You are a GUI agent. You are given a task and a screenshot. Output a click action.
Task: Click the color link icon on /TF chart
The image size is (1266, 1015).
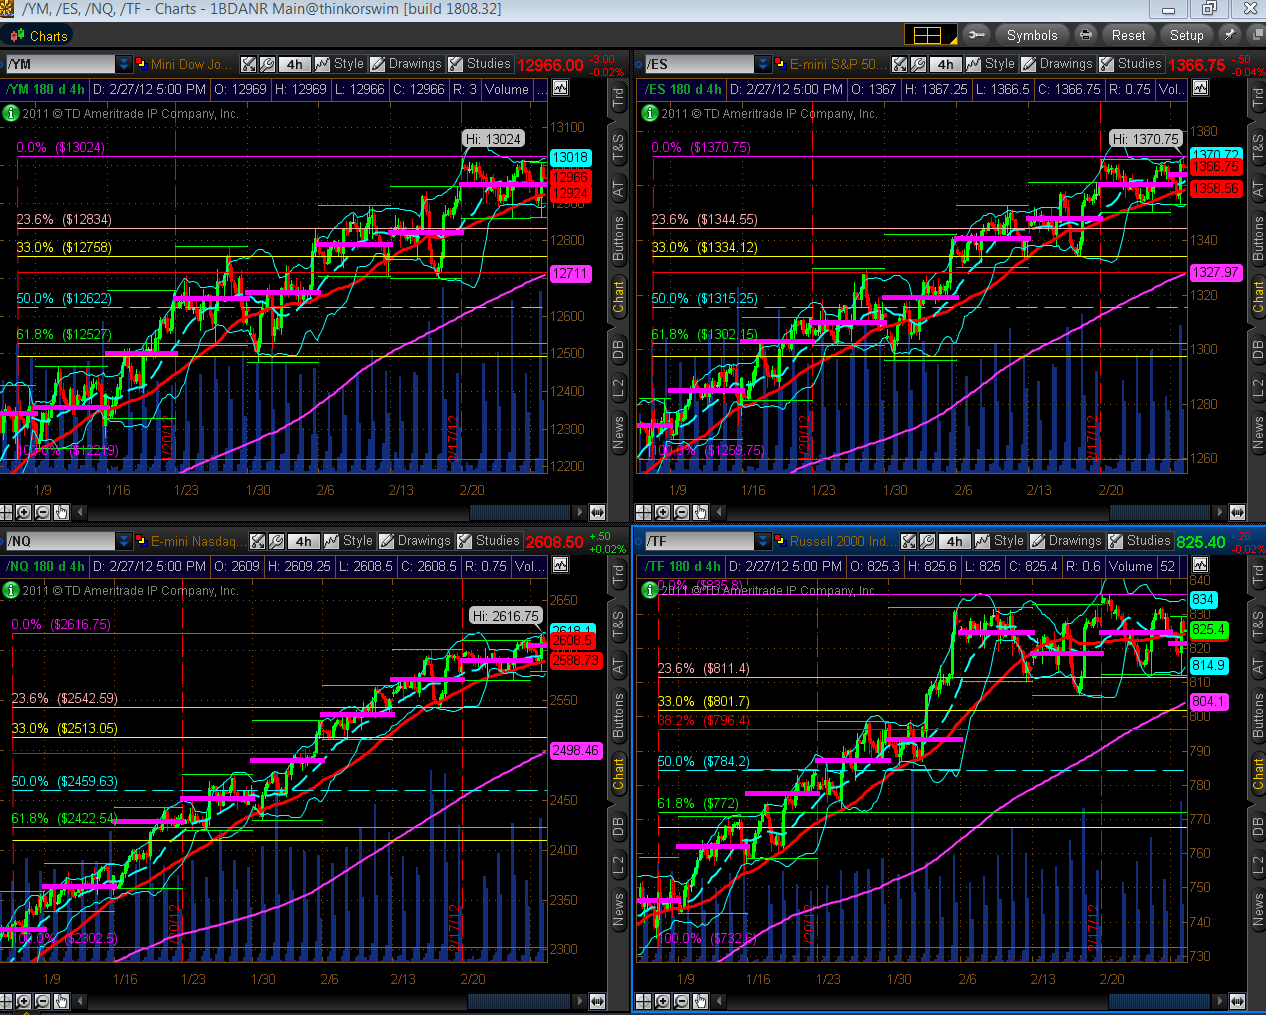(779, 539)
